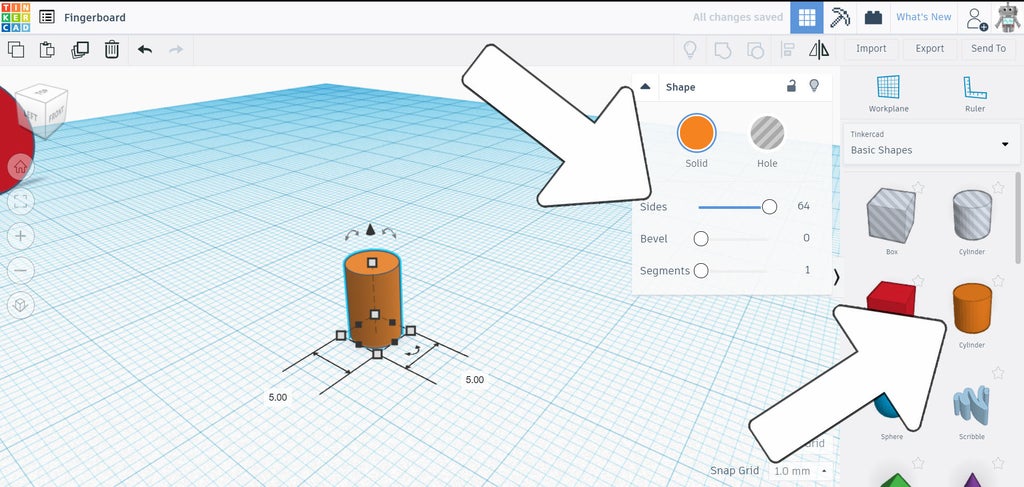Set shape to Solid orange swatch

tap(697, 133)
